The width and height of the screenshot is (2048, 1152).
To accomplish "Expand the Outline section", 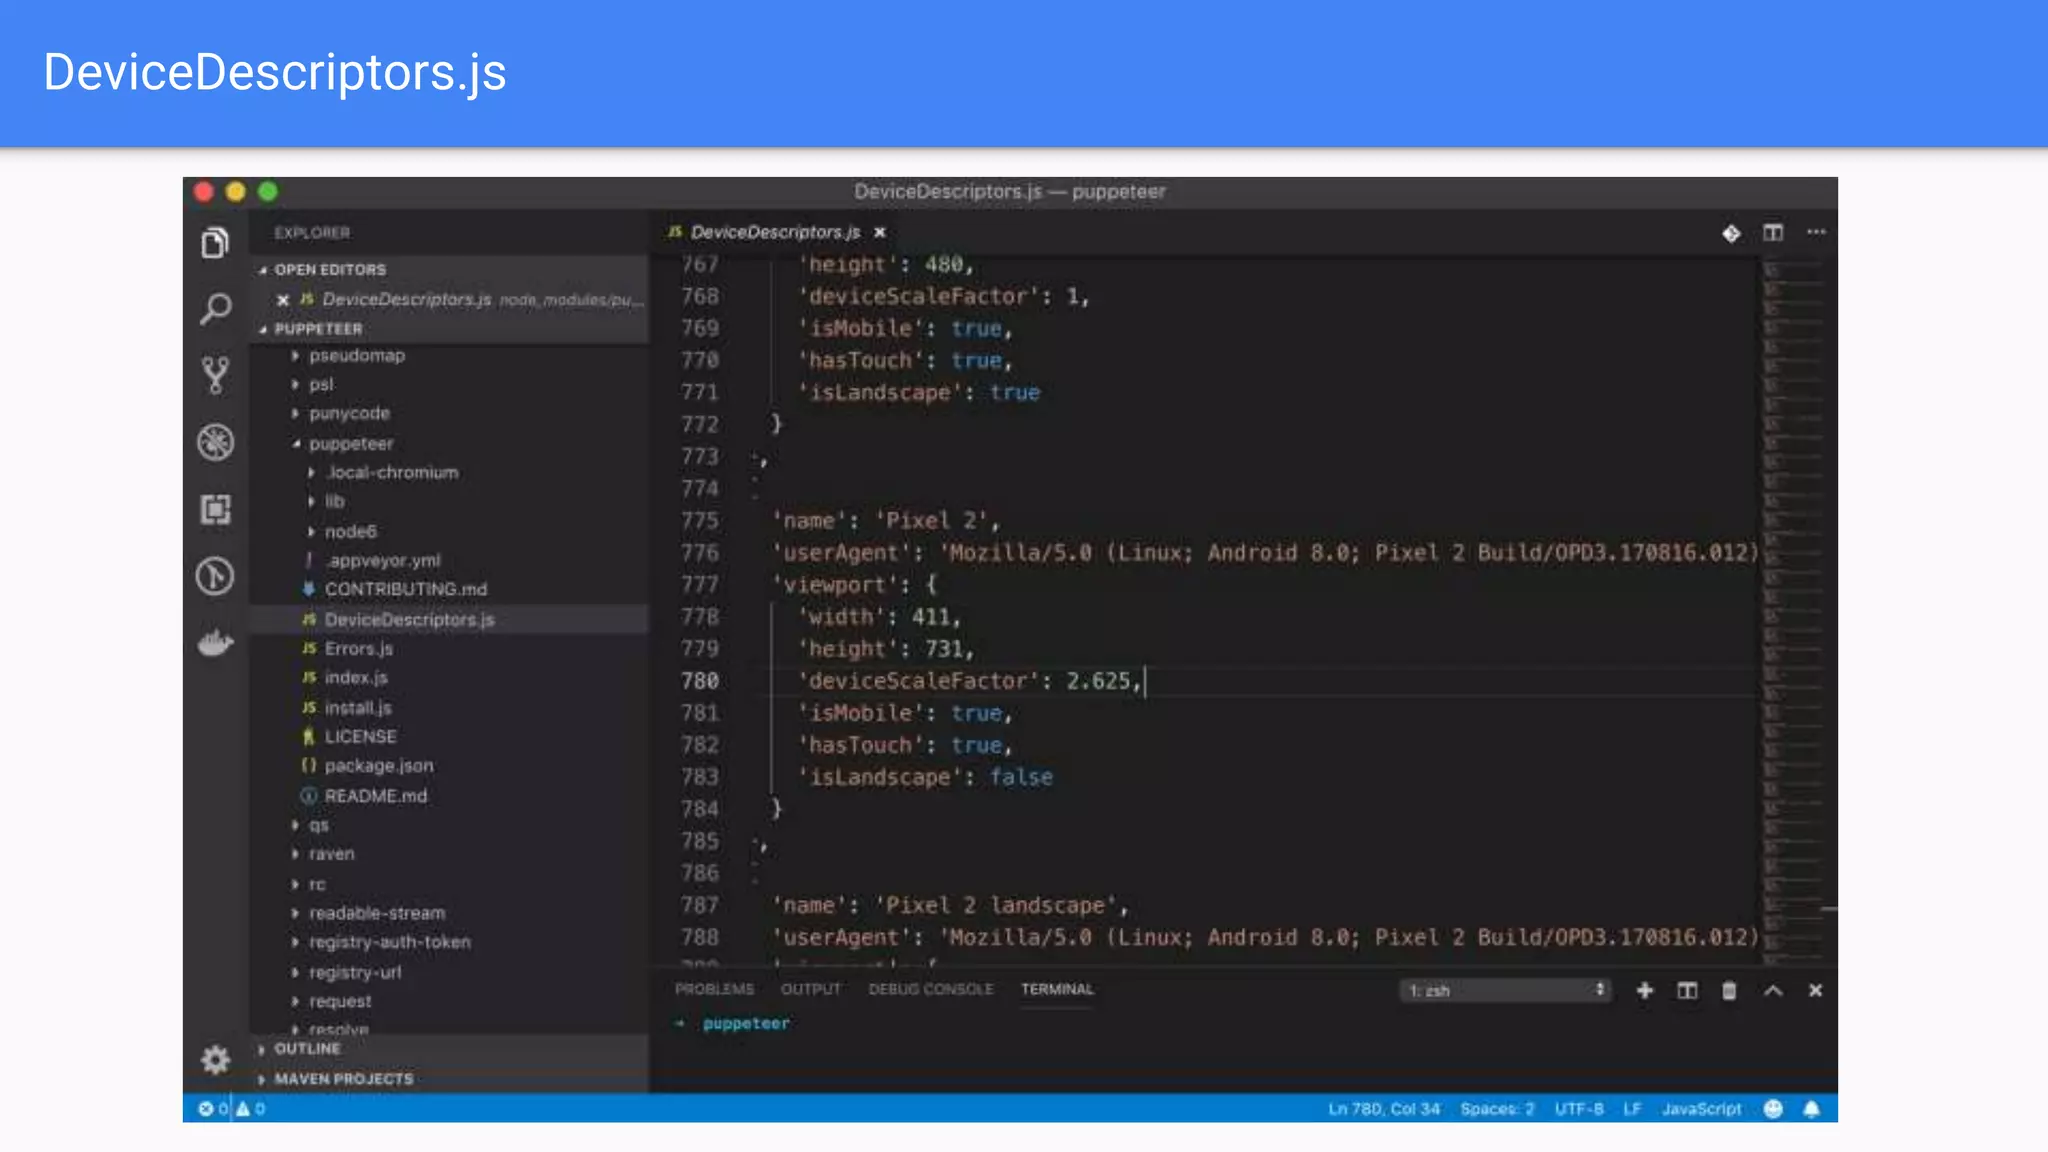I will (x=307, y=1049).
